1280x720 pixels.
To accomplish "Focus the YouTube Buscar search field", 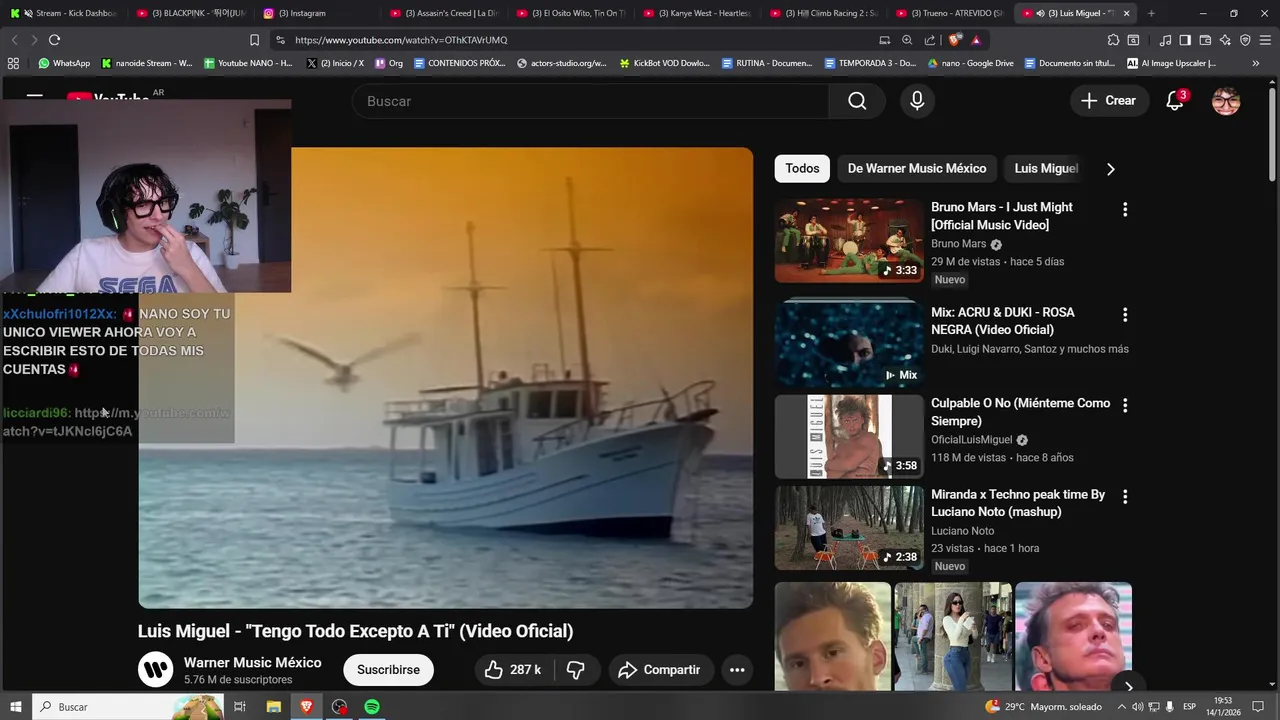I will point(590,101).
